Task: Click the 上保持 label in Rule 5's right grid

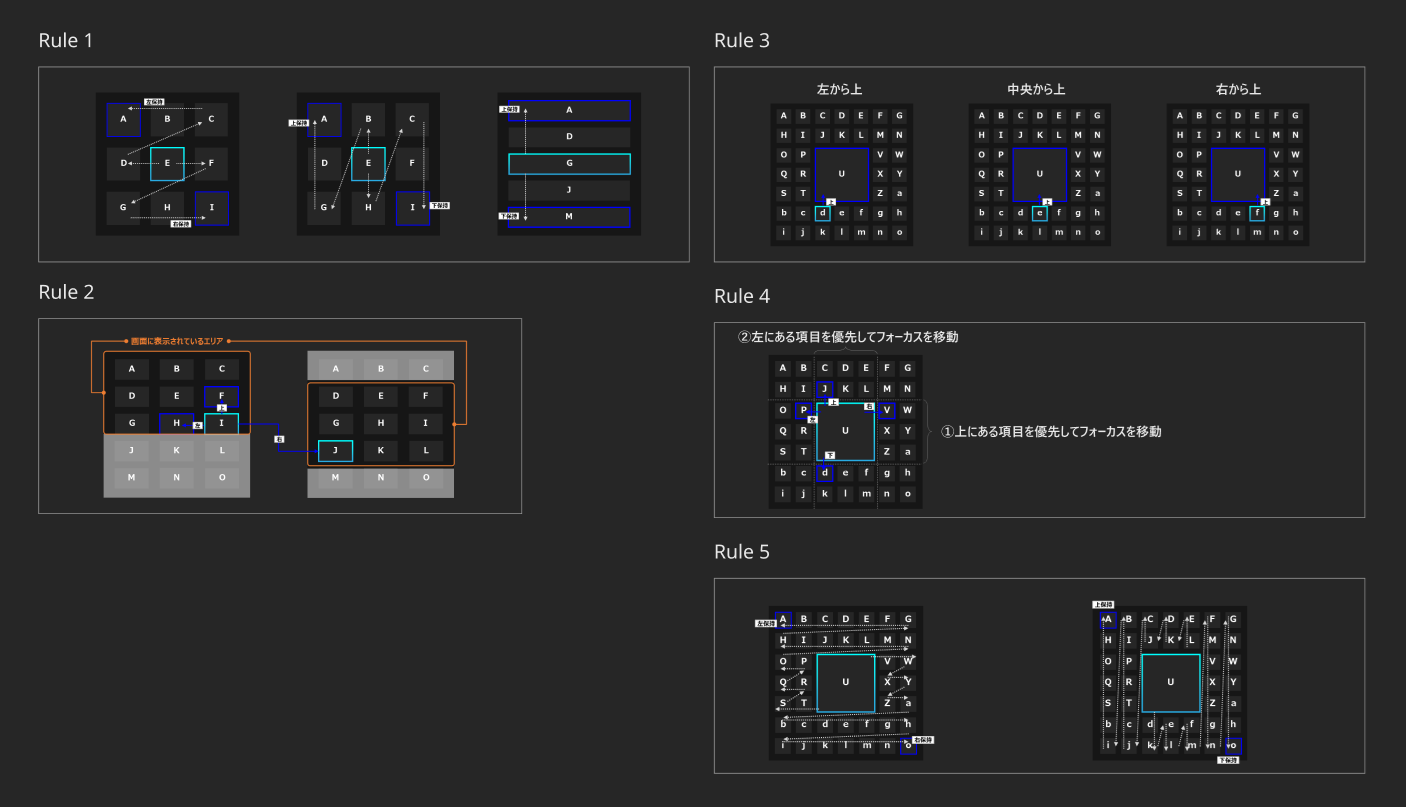Action: (x=1102, y=605)
